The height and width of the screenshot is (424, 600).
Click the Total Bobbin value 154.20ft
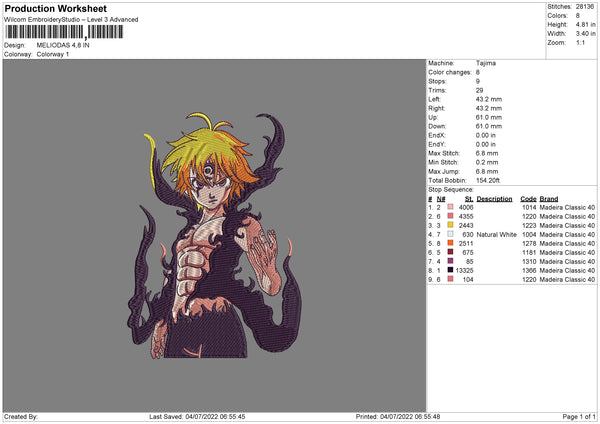point(488,181)
